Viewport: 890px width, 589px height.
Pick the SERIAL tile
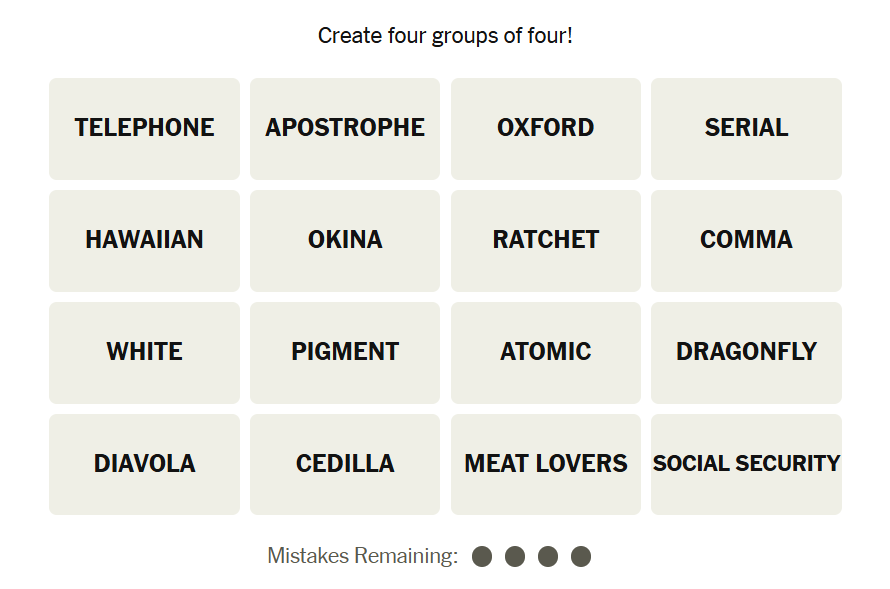click(746, 129)
